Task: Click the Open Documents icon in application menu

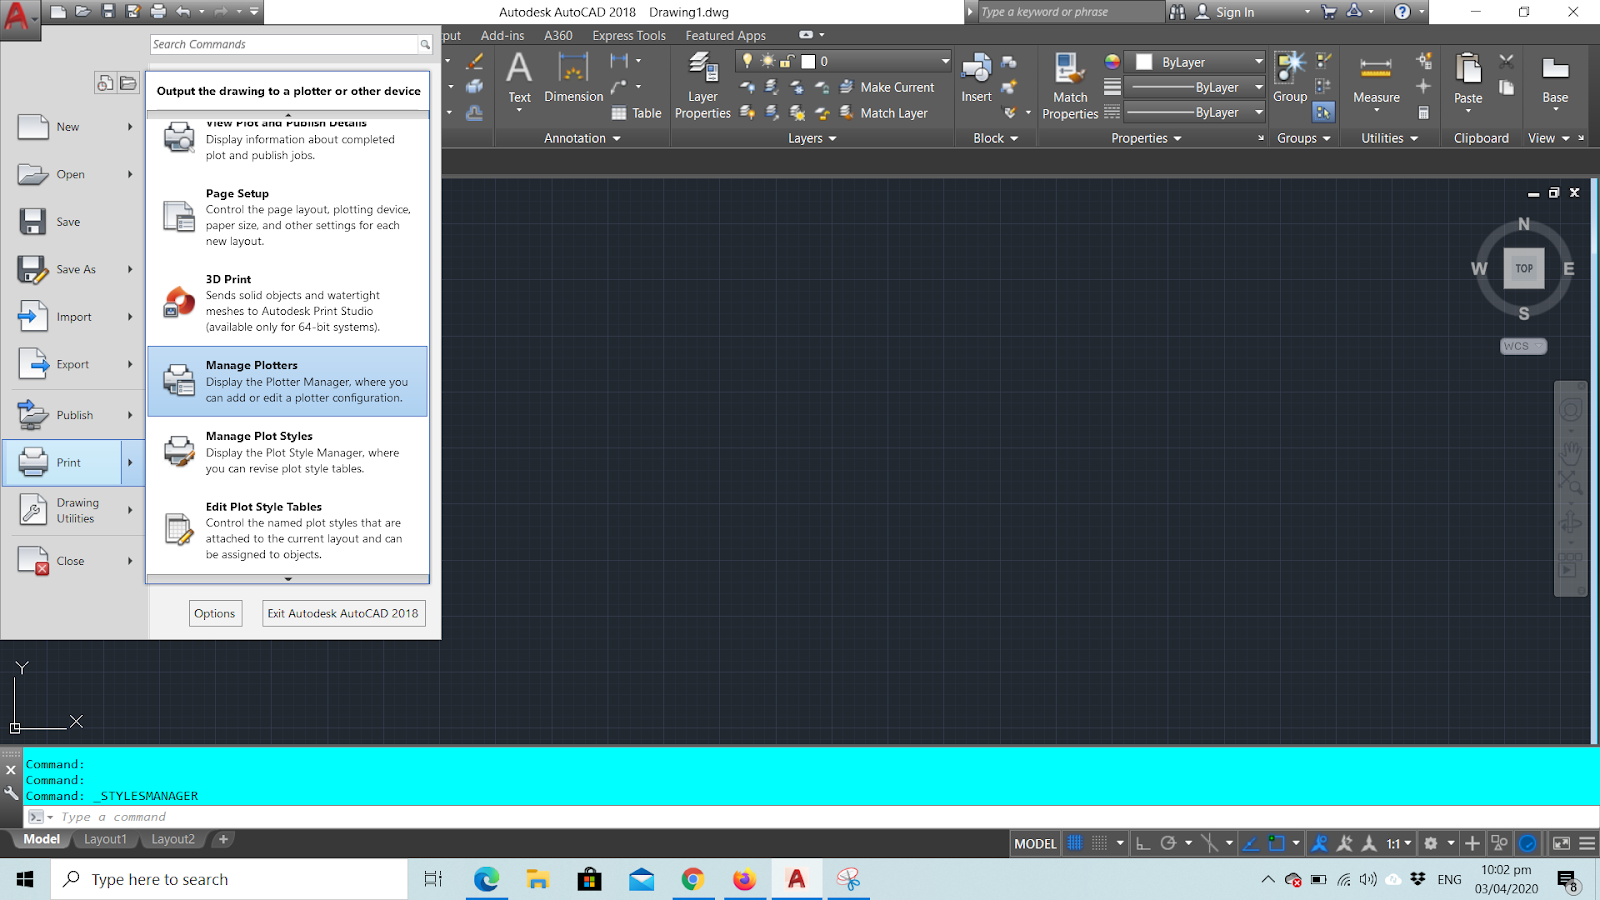Action: click(x=128, y=83)
